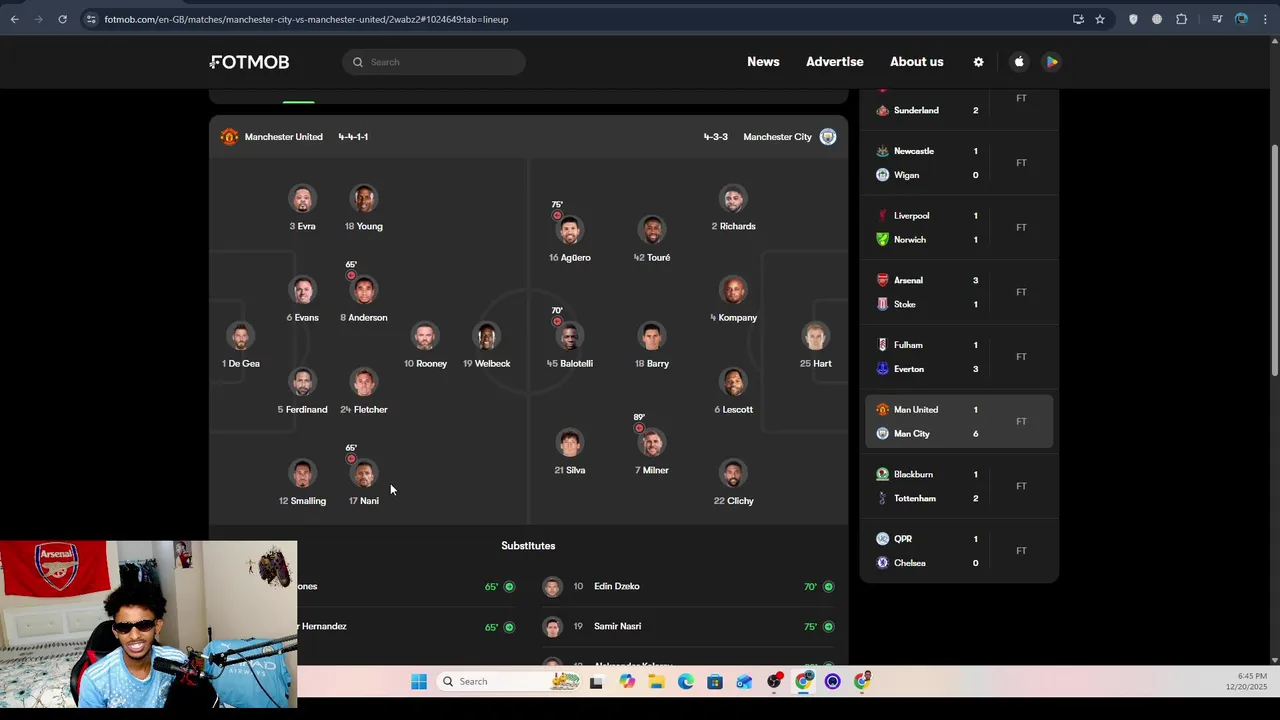This screenshot has height=720, width=1280.
Task: Click the site information icon in address bar
Action: coord(91,19)
